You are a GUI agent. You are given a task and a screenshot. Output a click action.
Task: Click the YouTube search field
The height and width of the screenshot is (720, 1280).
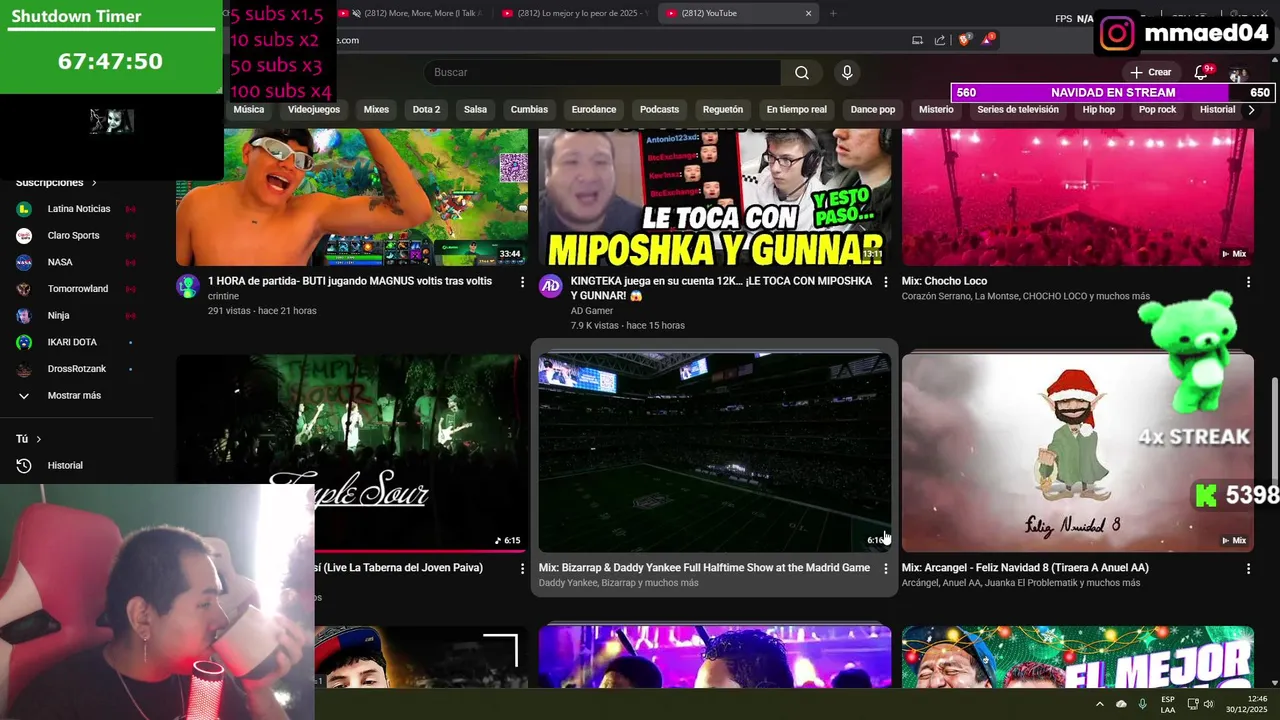(x=603, y=72)
